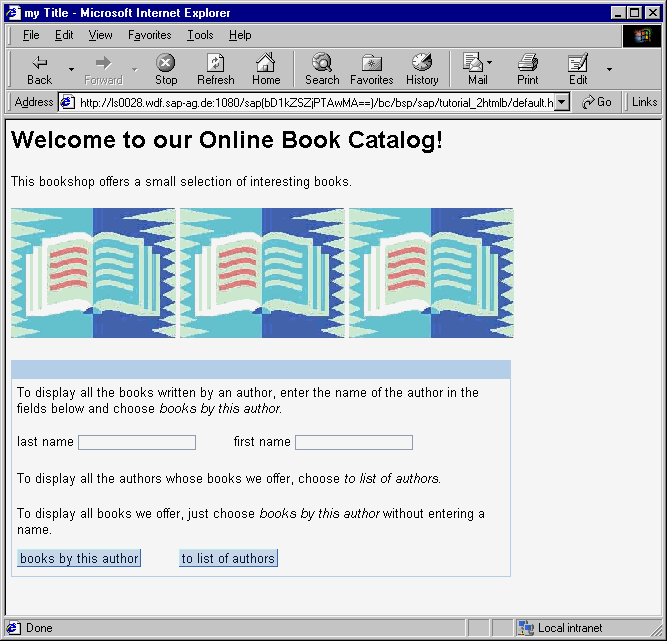Click the Back arrow toolbar icon
The image size is (667, 641).
coord(40,63)
